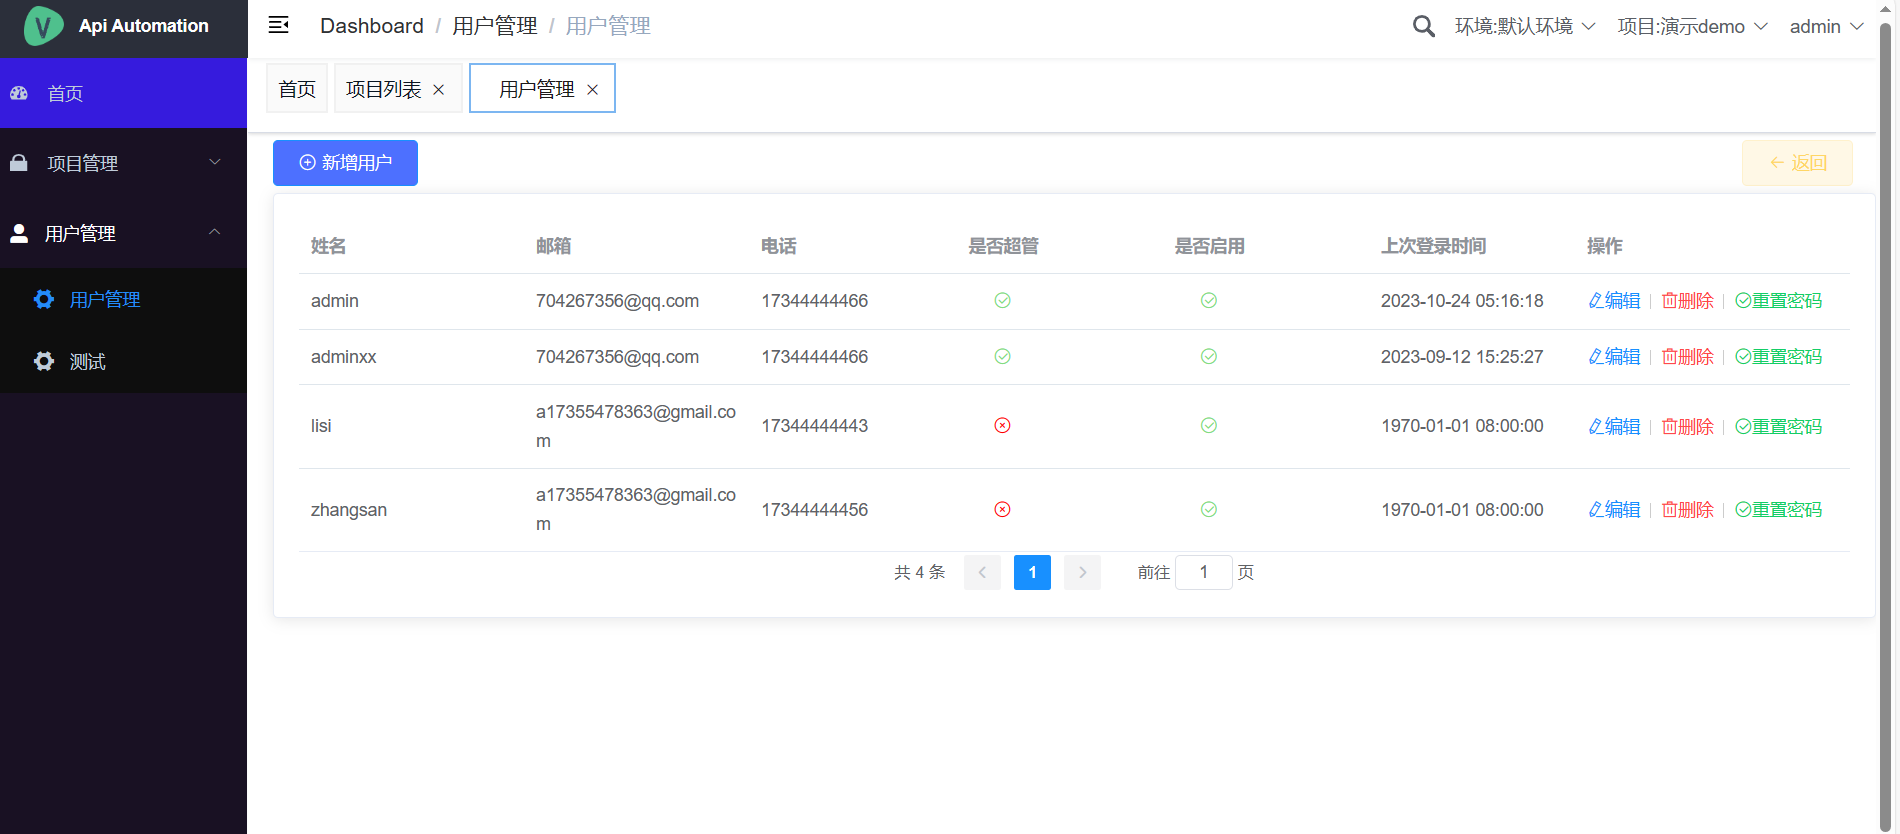Image resolution: width=1900 pixels, height=834 pixels.
Task: Delete the lisi user
Action: [1687, 427]
